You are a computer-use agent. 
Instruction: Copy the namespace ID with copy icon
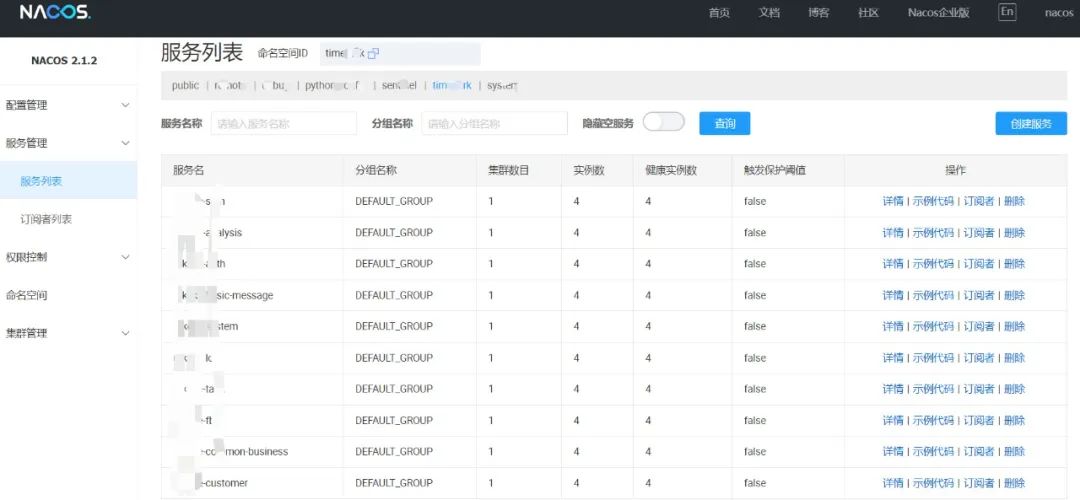[373, 53]
